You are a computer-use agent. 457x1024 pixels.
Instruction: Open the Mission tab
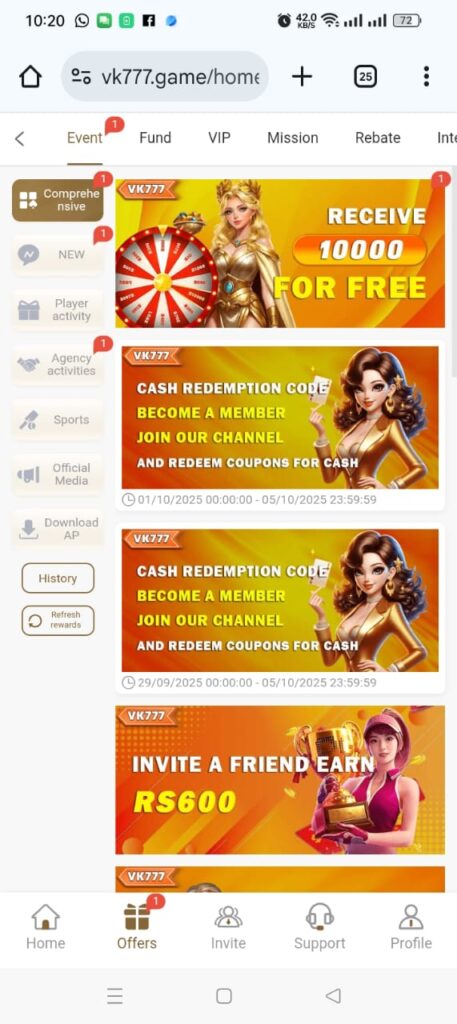[292, 138]
